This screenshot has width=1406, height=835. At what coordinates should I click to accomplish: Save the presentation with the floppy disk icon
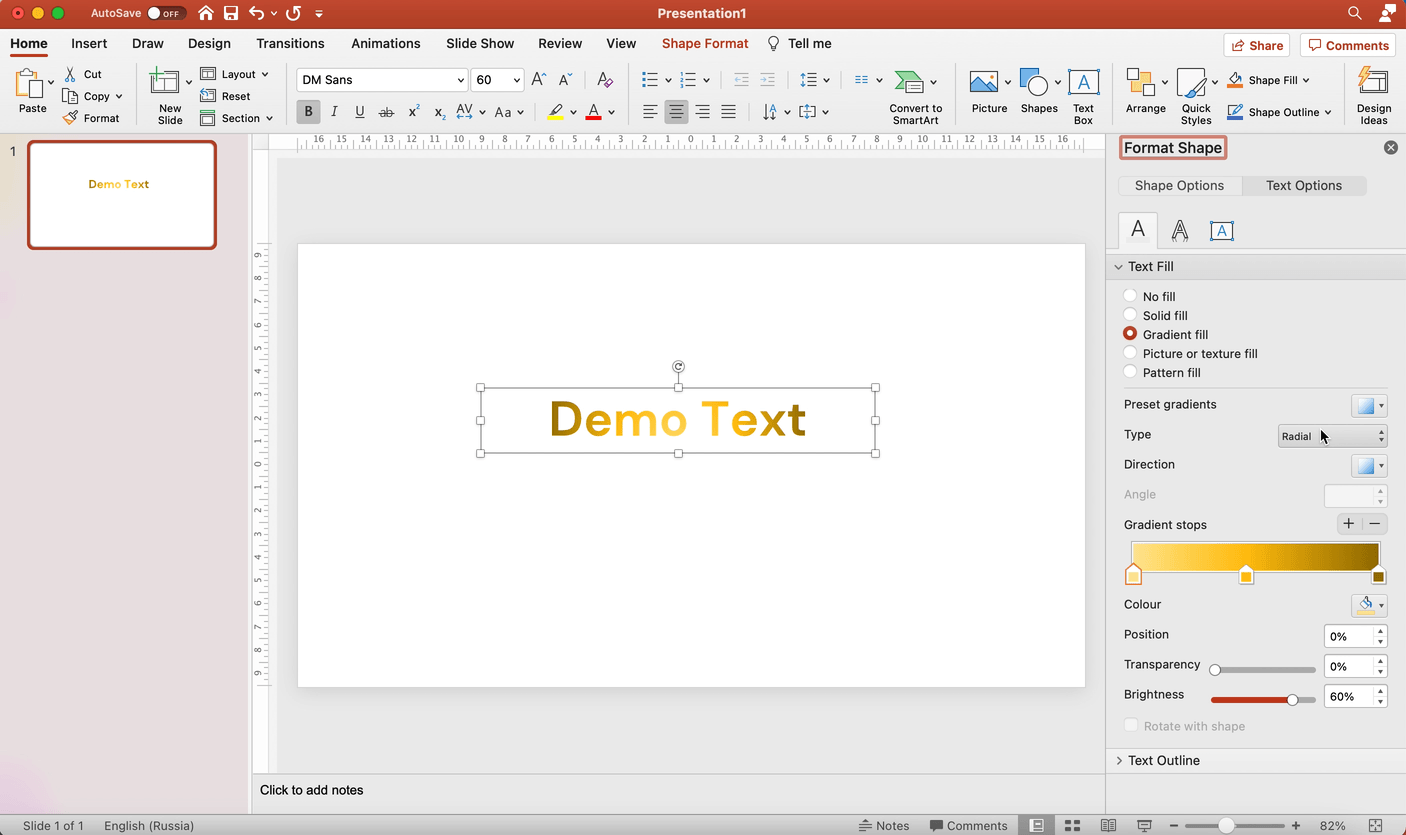pyautogui.click(x=231, y=13)
